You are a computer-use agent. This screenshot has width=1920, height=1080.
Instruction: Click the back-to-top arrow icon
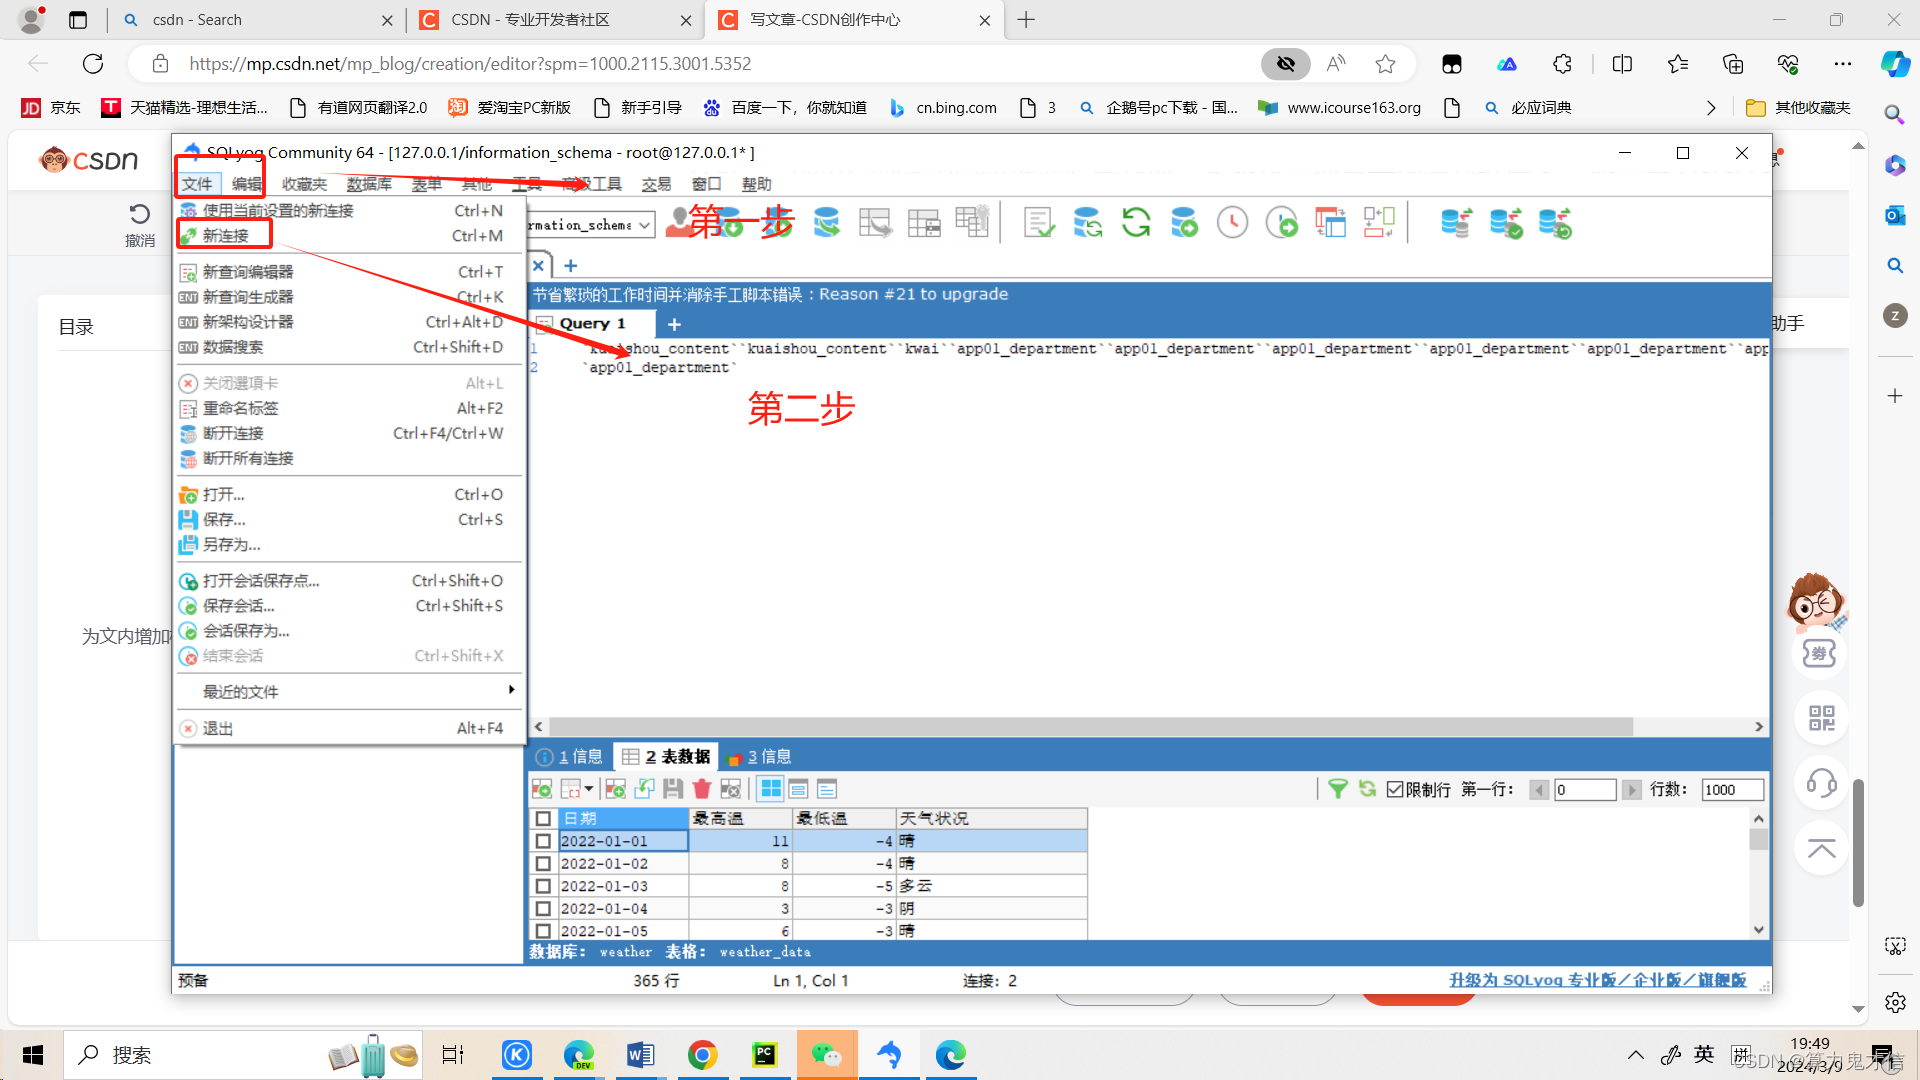point(1822,849)
